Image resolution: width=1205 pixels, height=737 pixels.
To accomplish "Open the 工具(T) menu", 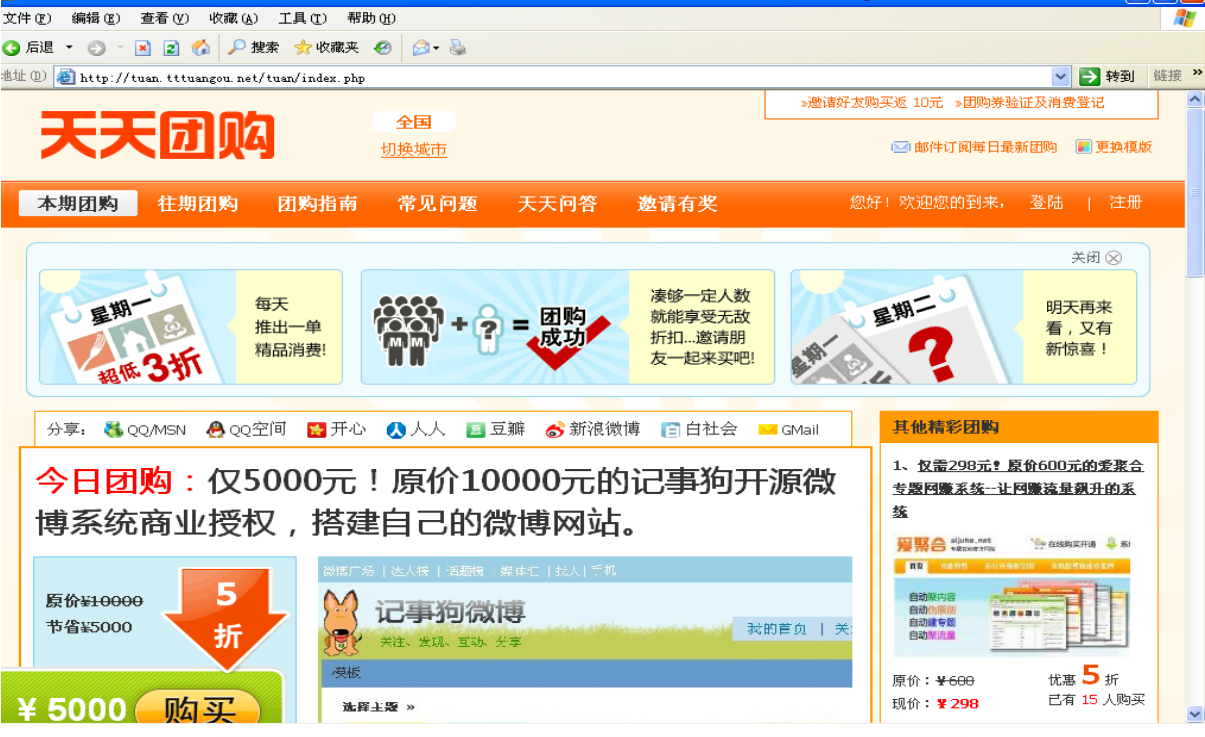I will click(x=302, y=18).
